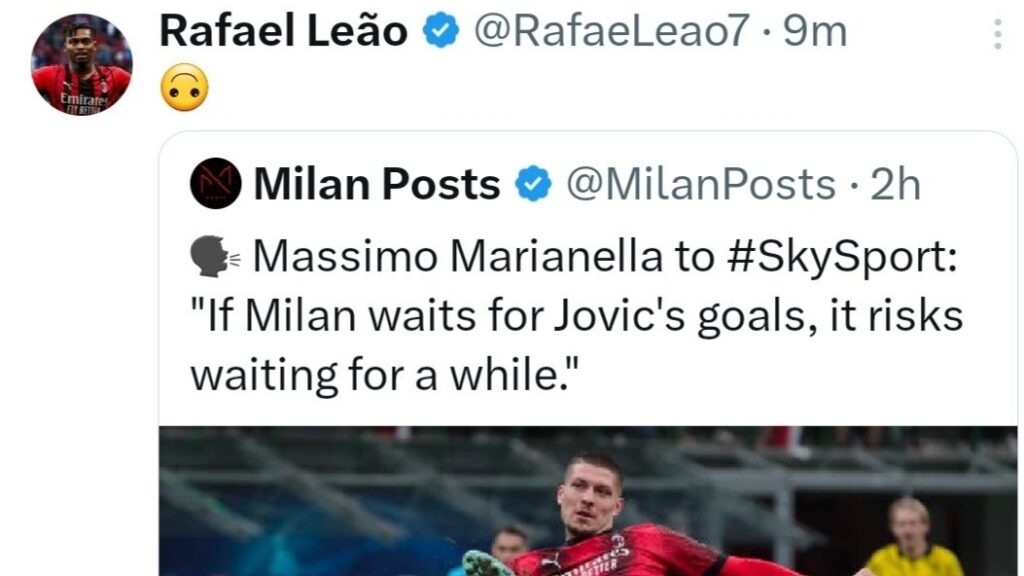Click the verified badge beside Rafael Leão

pos(438,32)
